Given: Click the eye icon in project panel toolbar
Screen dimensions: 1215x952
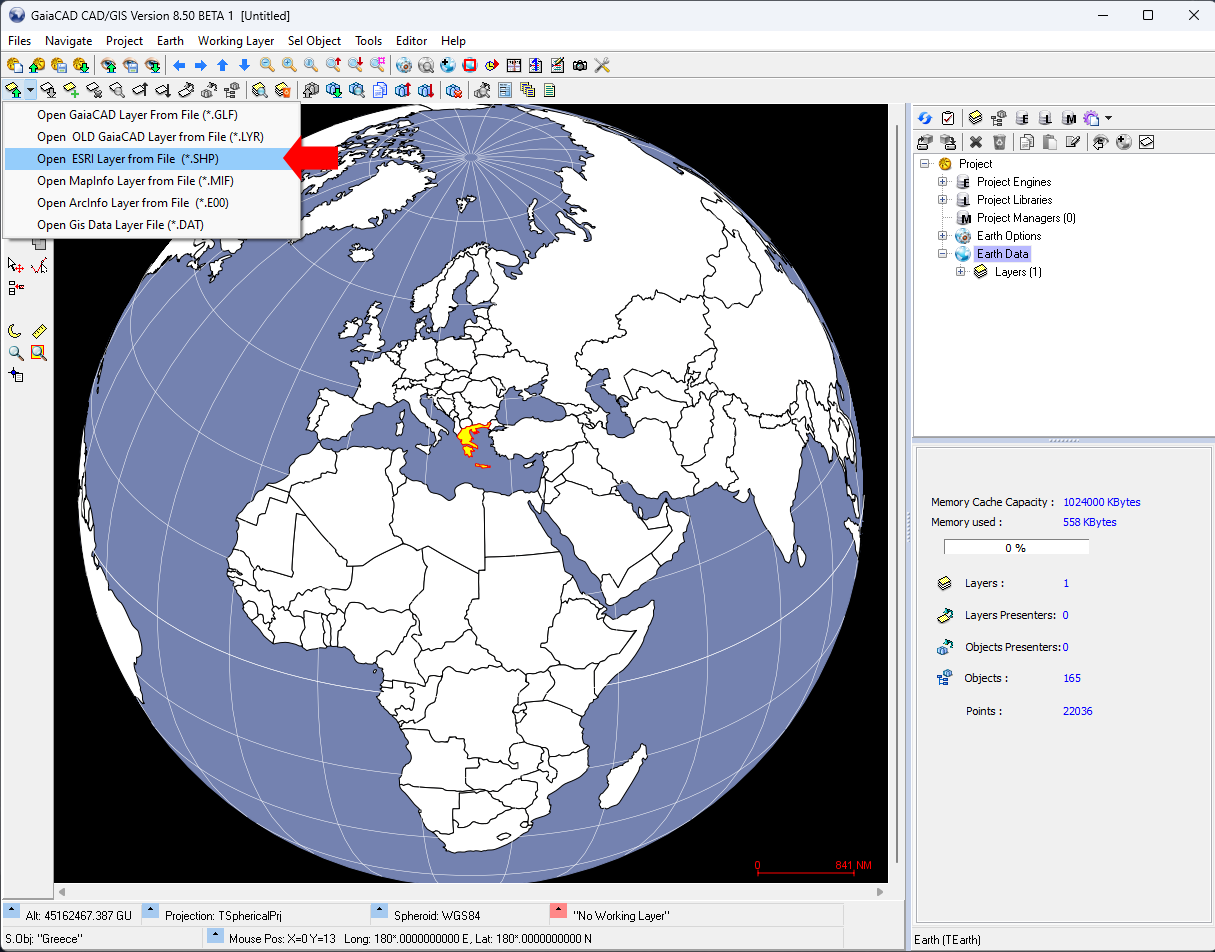Looking at the screenshot, I should click(x=1100, y=142).
